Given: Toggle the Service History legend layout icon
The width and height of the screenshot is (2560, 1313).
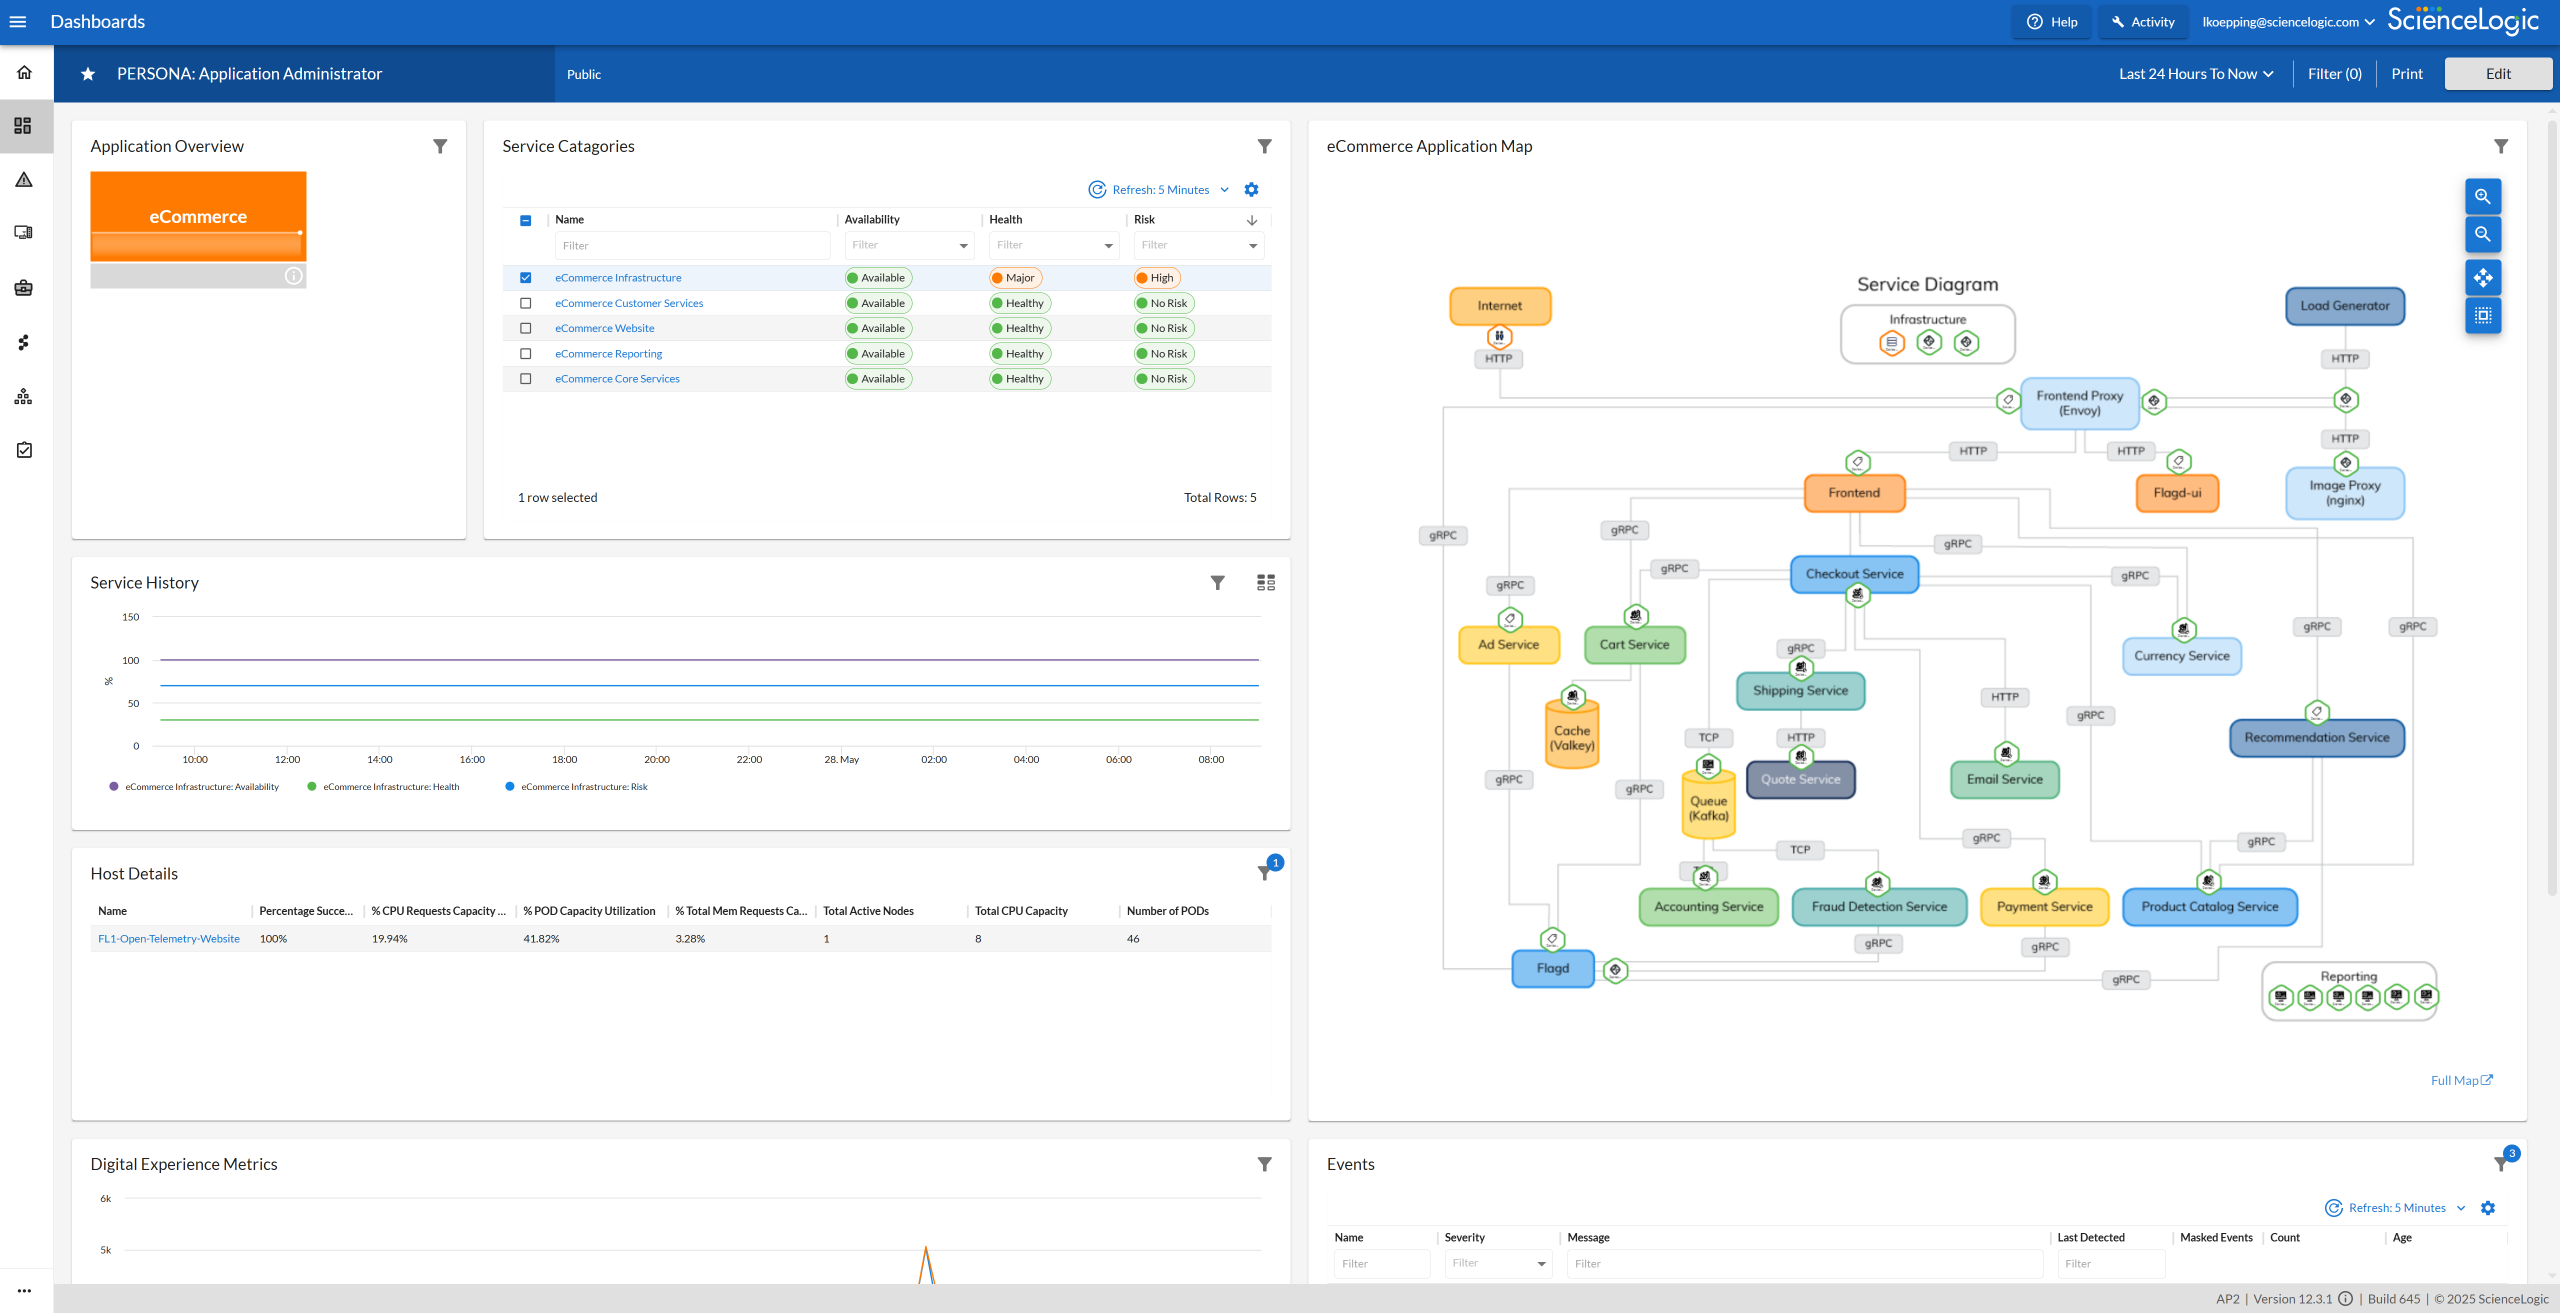Looking at the screenshot, I should 1266,583.
